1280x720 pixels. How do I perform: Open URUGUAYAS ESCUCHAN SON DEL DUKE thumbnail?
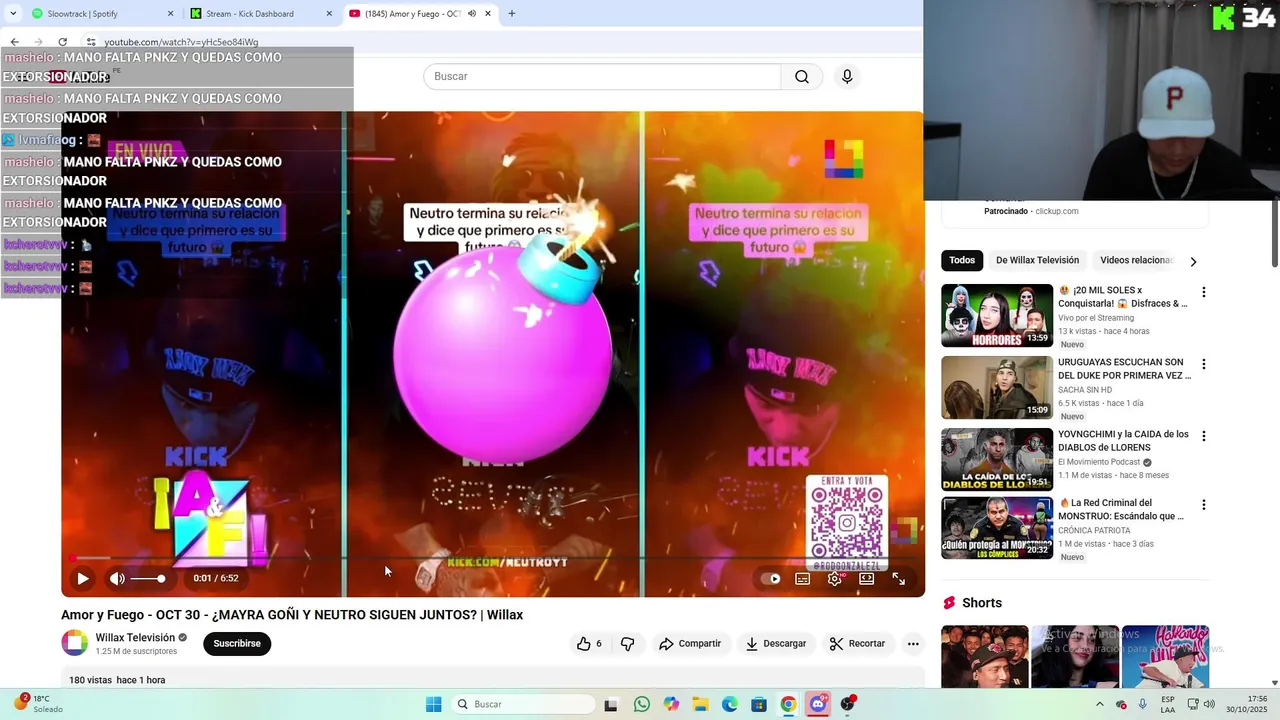997,387
